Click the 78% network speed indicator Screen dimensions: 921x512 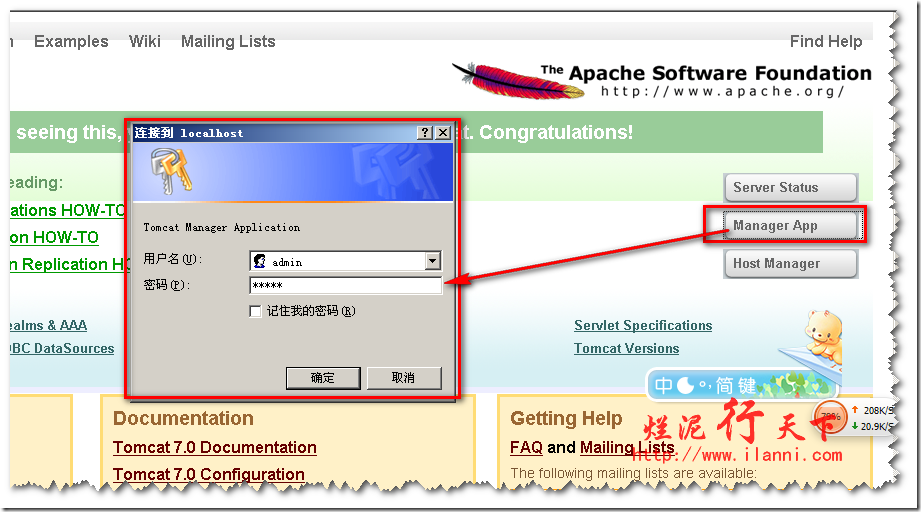click(x=829, y=415)
